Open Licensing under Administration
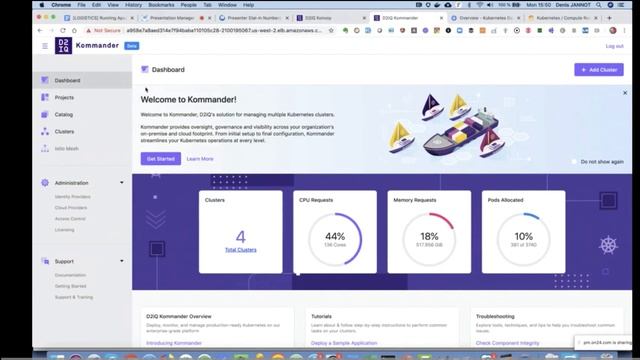This screenshot has width=640, height=360. click(x=64, y=230)
